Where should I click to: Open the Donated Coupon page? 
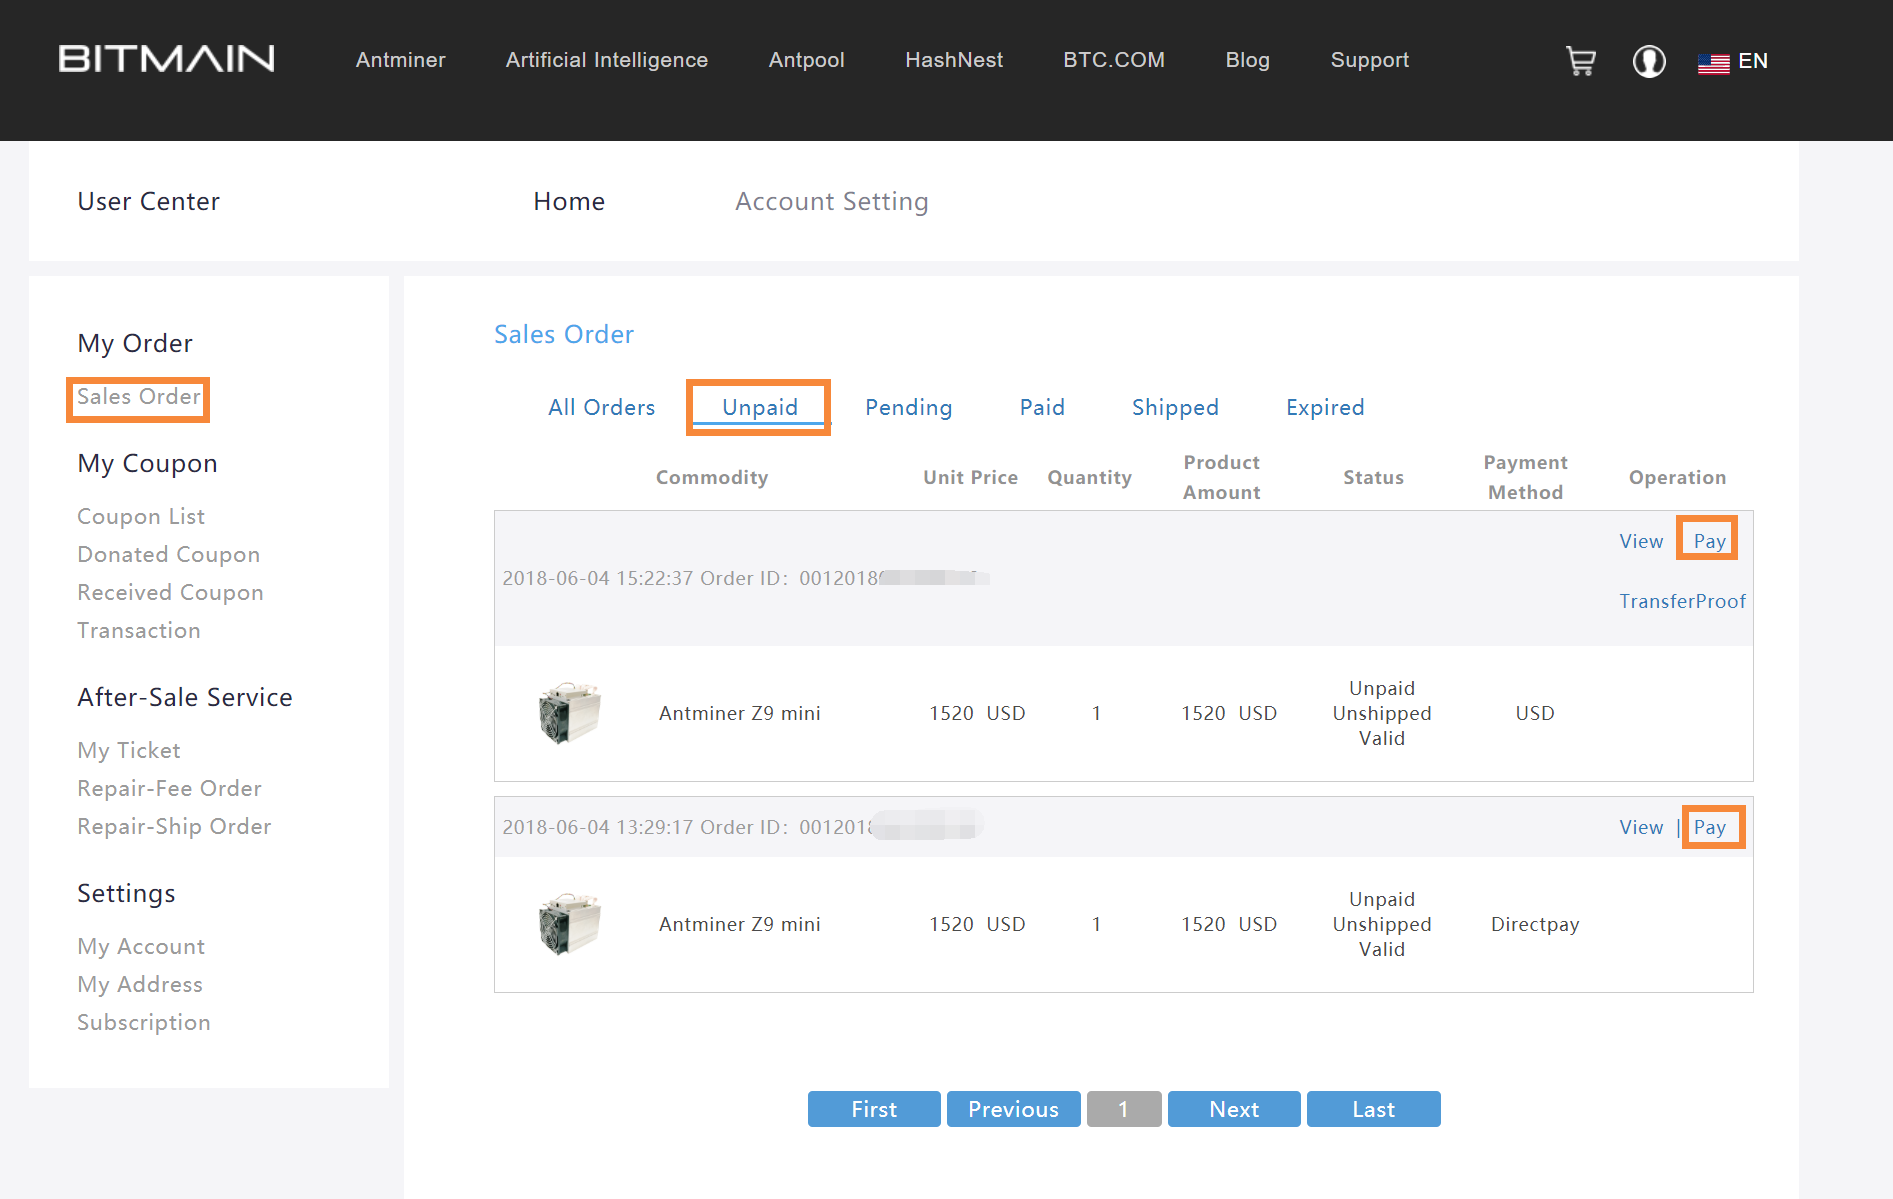tap(168, 554)
